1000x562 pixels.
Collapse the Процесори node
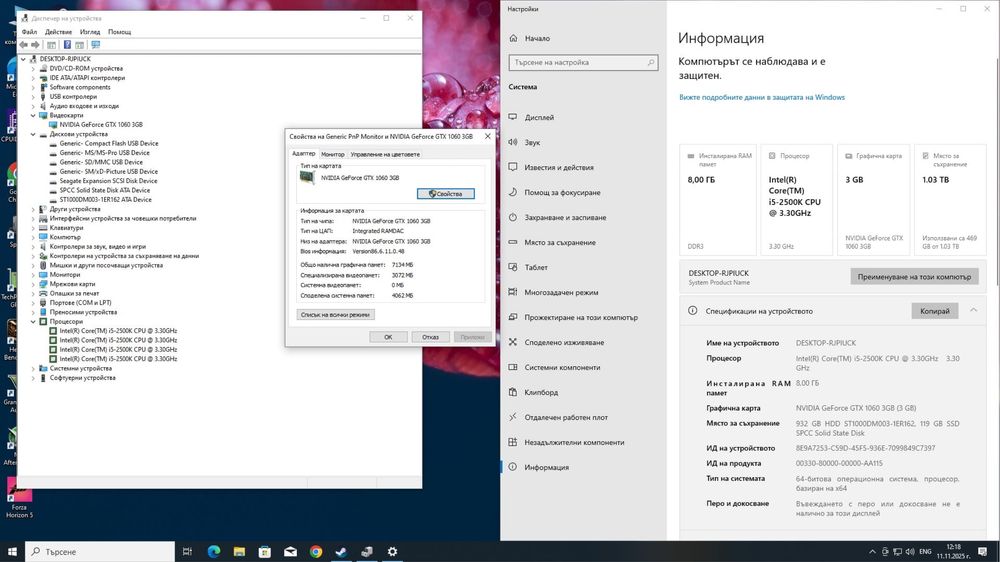tap(33, 322)
